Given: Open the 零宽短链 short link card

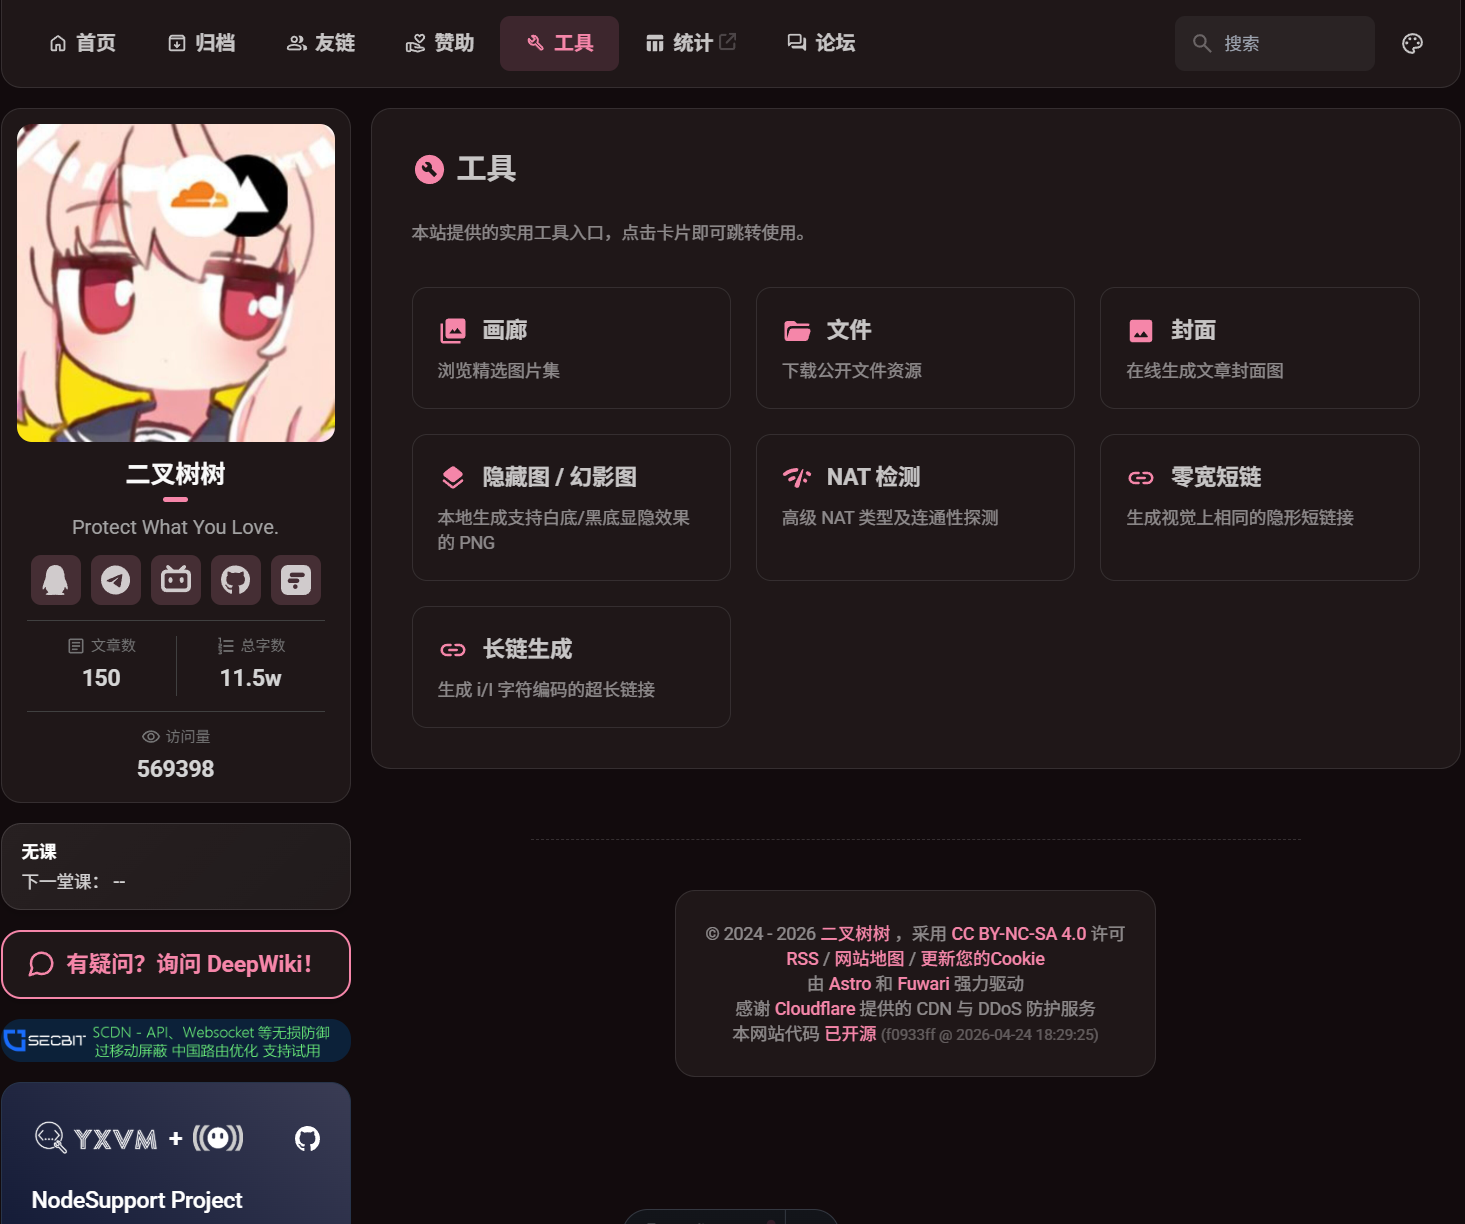Looking at the screenshot, I should click(x=1260, y=507).
